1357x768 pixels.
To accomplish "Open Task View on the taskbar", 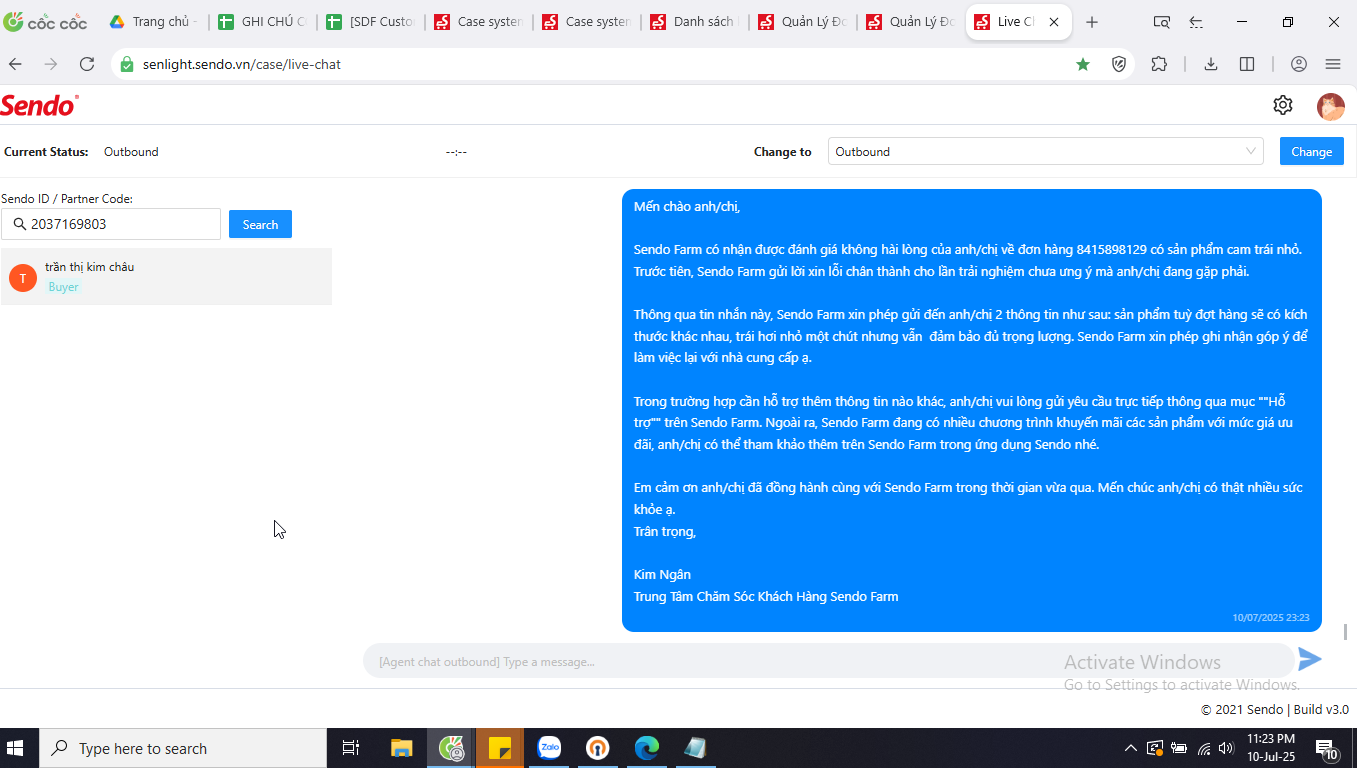I will click(x=351, y=747).
